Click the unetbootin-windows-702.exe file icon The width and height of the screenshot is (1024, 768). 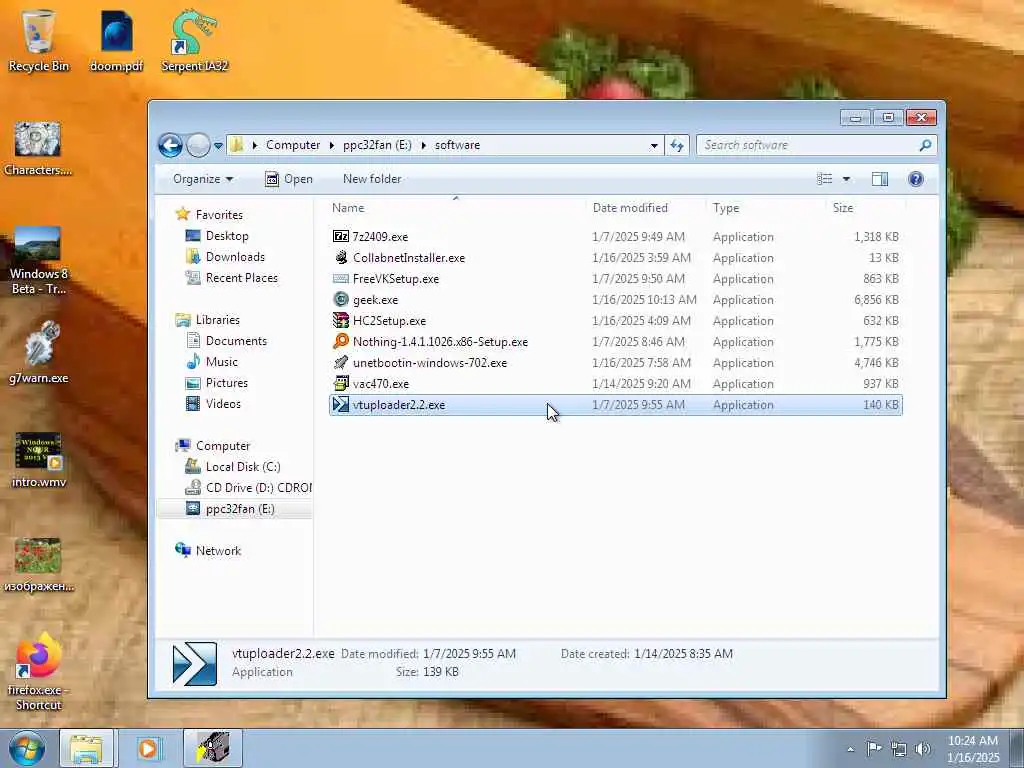341,362
